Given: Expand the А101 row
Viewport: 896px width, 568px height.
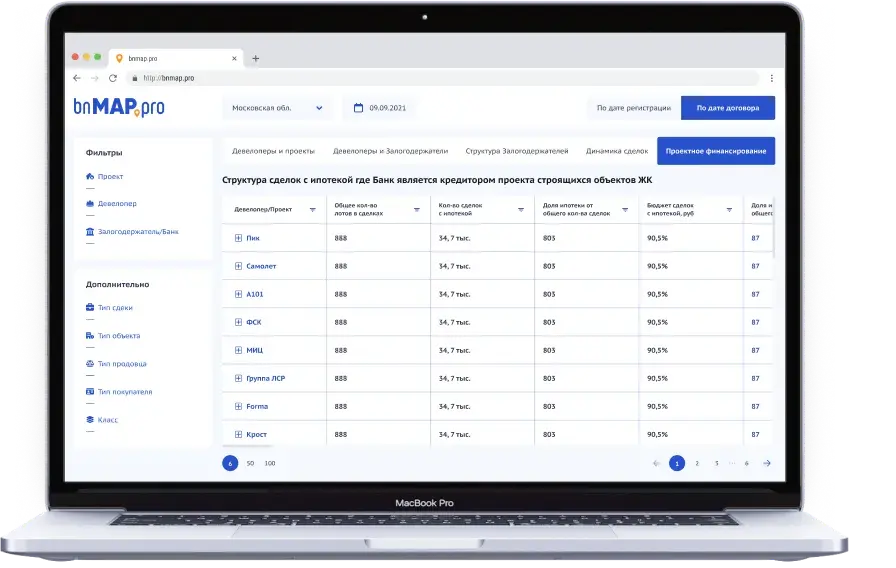Looking at the screenshot, I should point(238,294).
